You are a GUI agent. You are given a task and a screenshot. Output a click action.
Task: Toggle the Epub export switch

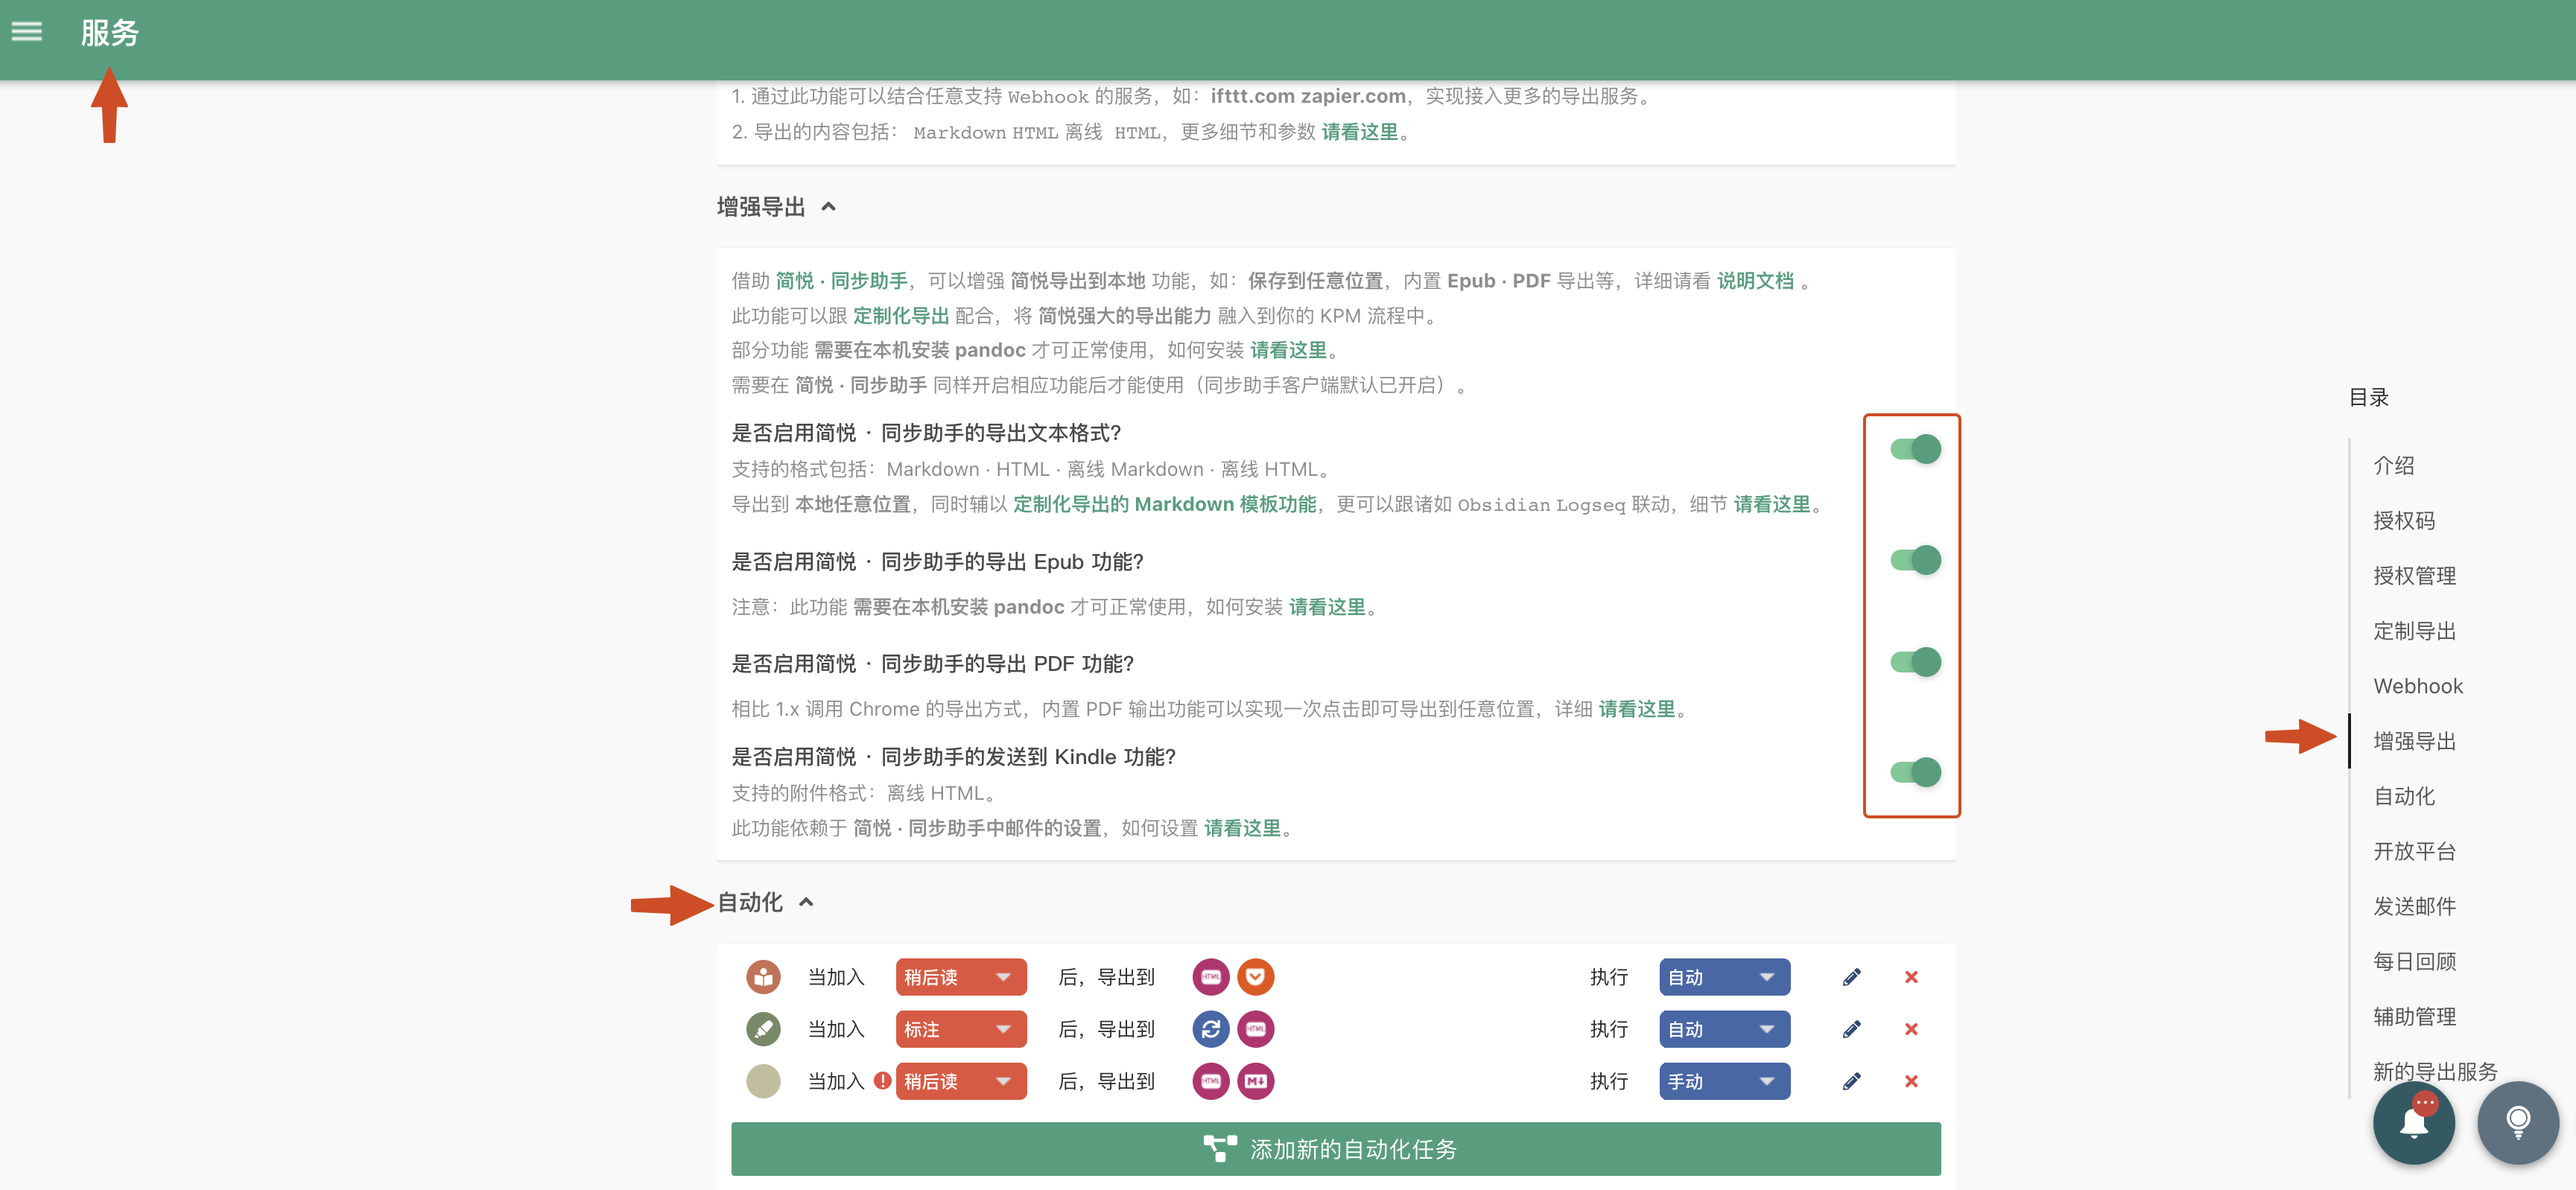point(1915,560)
